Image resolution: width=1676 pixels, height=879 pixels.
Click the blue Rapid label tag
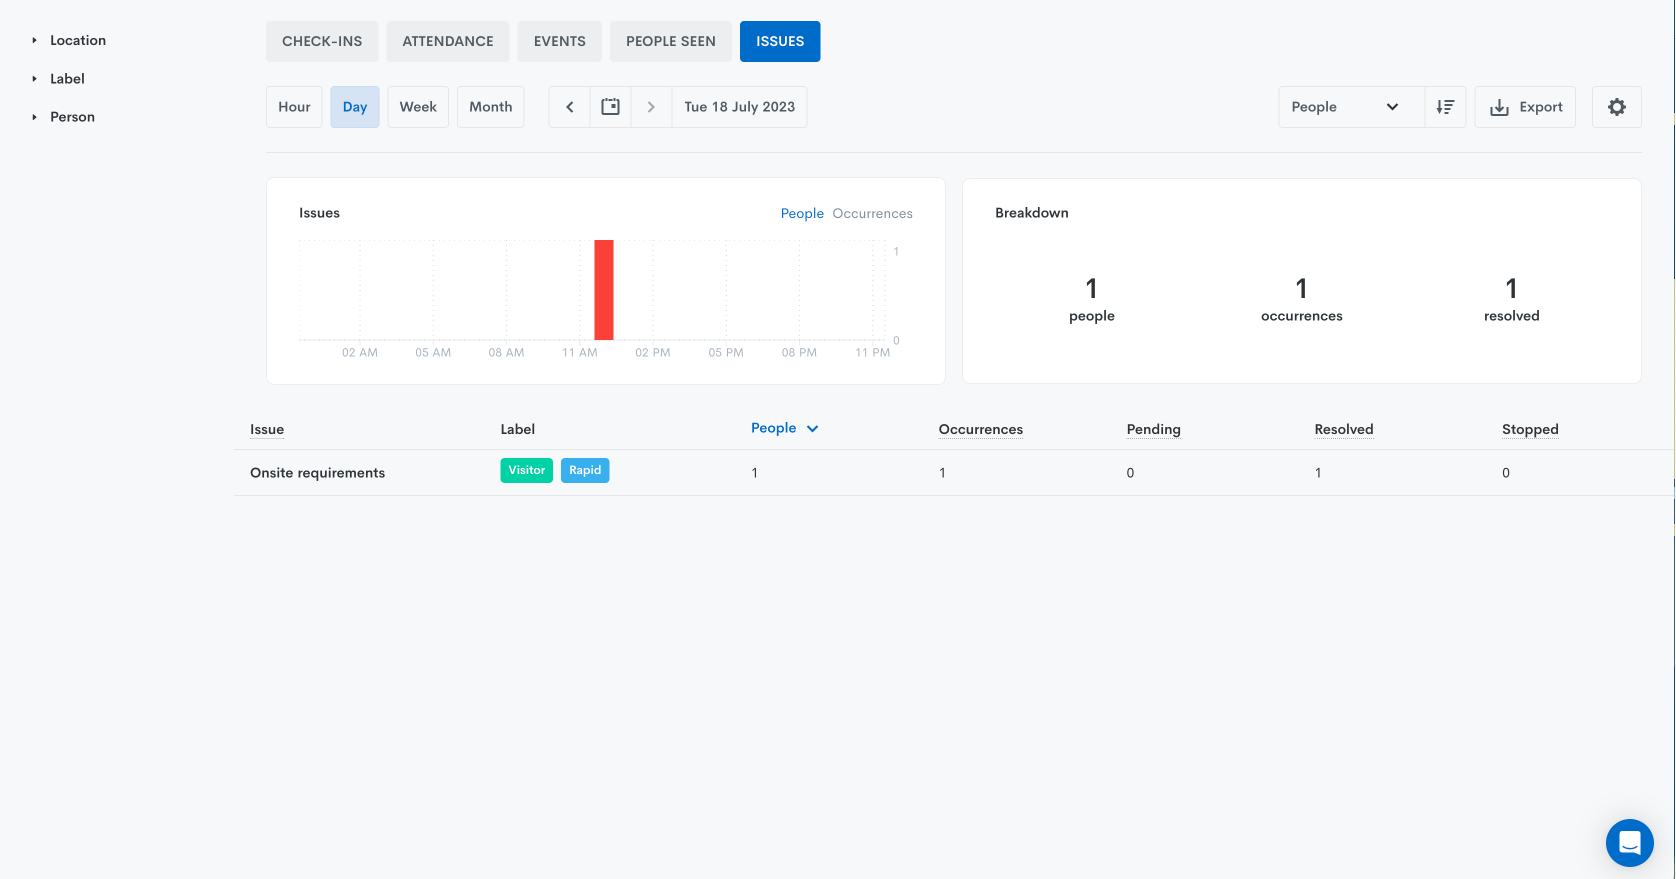(x=585, y=471)
